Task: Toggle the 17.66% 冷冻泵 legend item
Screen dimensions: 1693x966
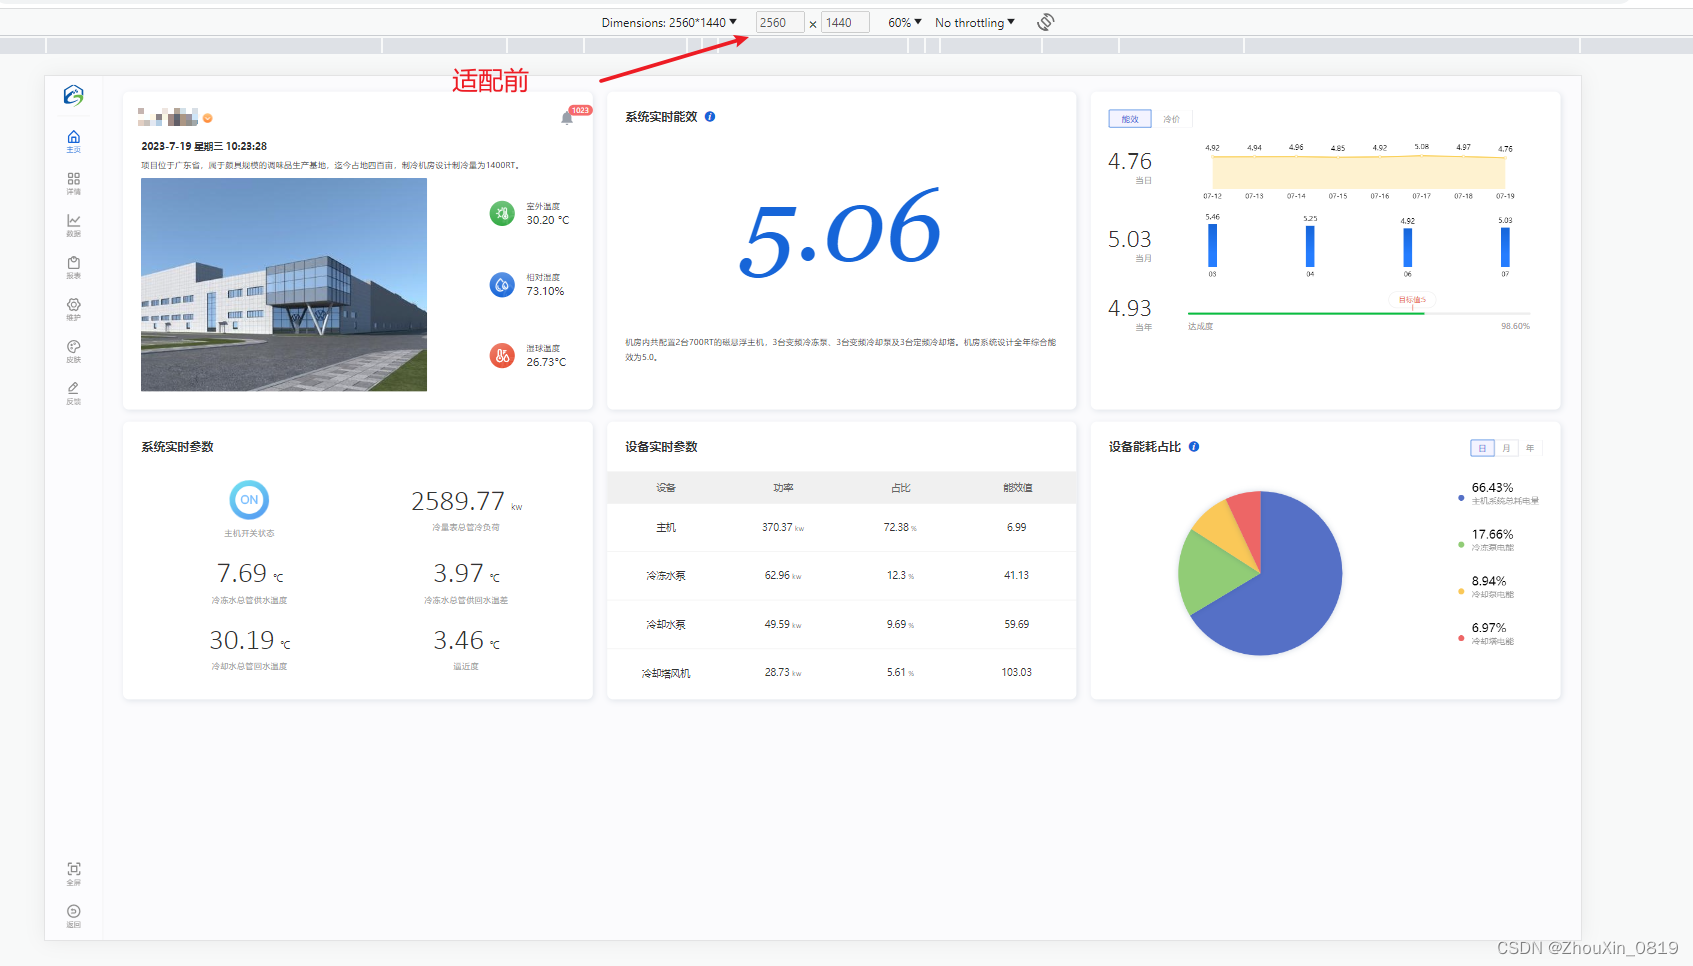Action: (x=1487, y=540)
